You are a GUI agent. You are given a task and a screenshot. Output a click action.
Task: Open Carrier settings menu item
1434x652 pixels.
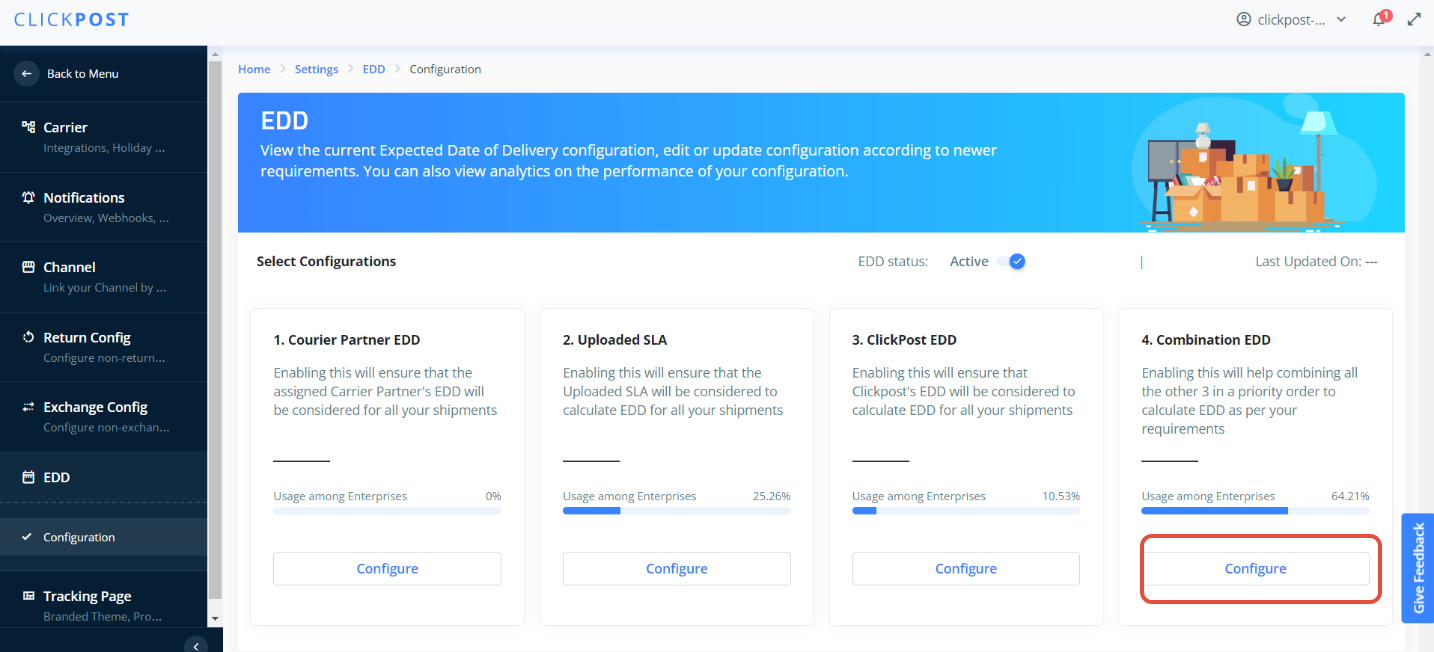[104, 137]
